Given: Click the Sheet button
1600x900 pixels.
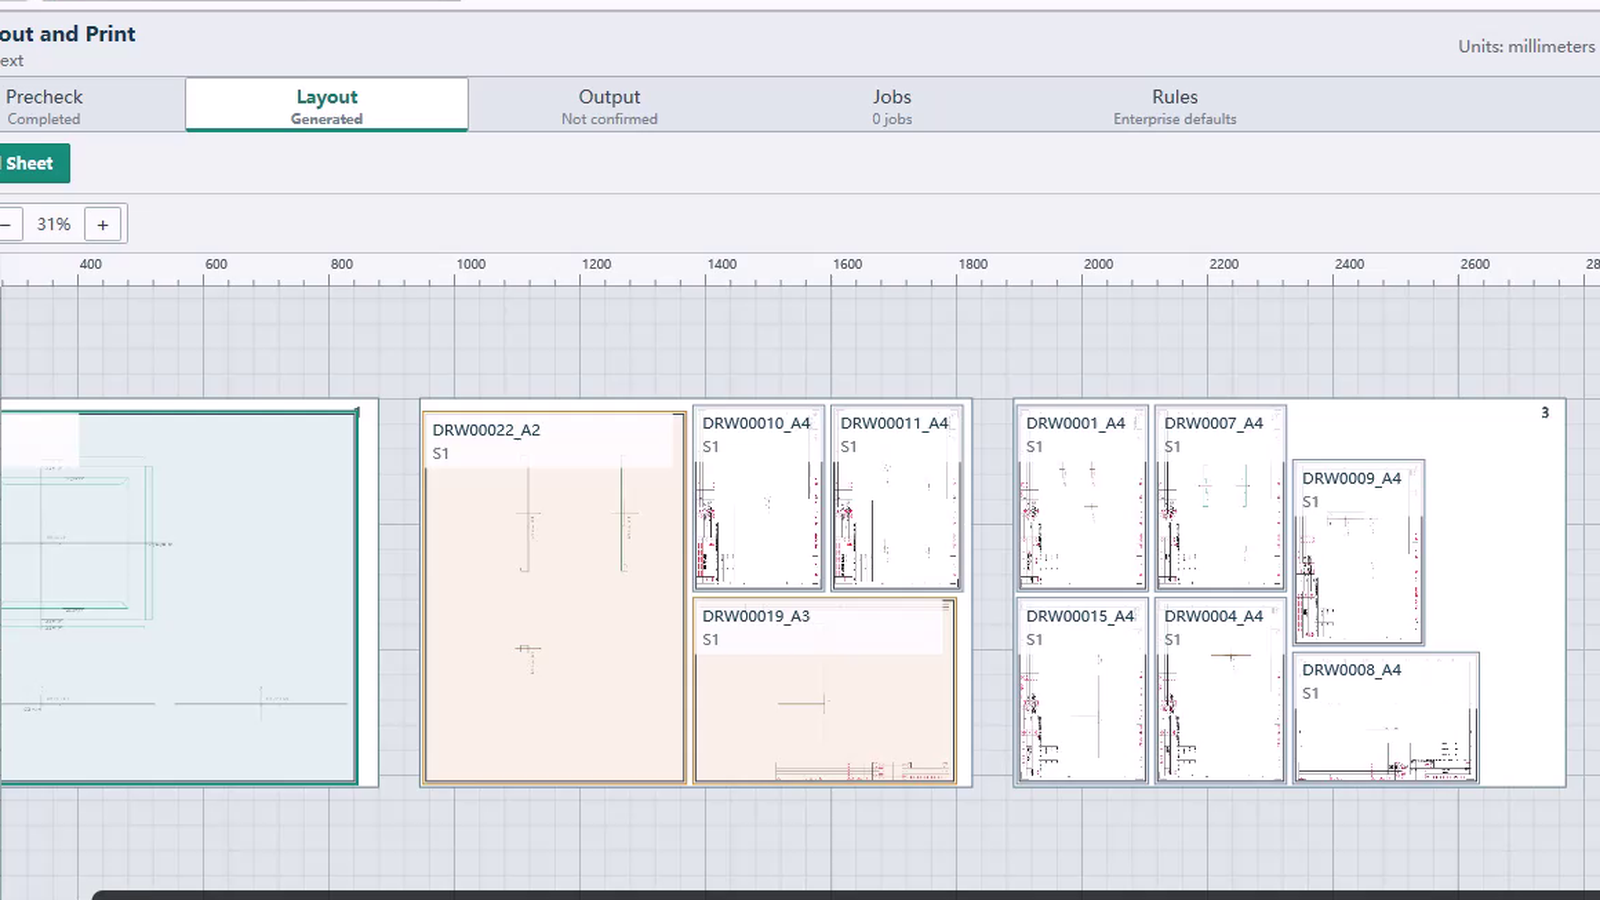Looking at the screenshot, I should (33, 163).
